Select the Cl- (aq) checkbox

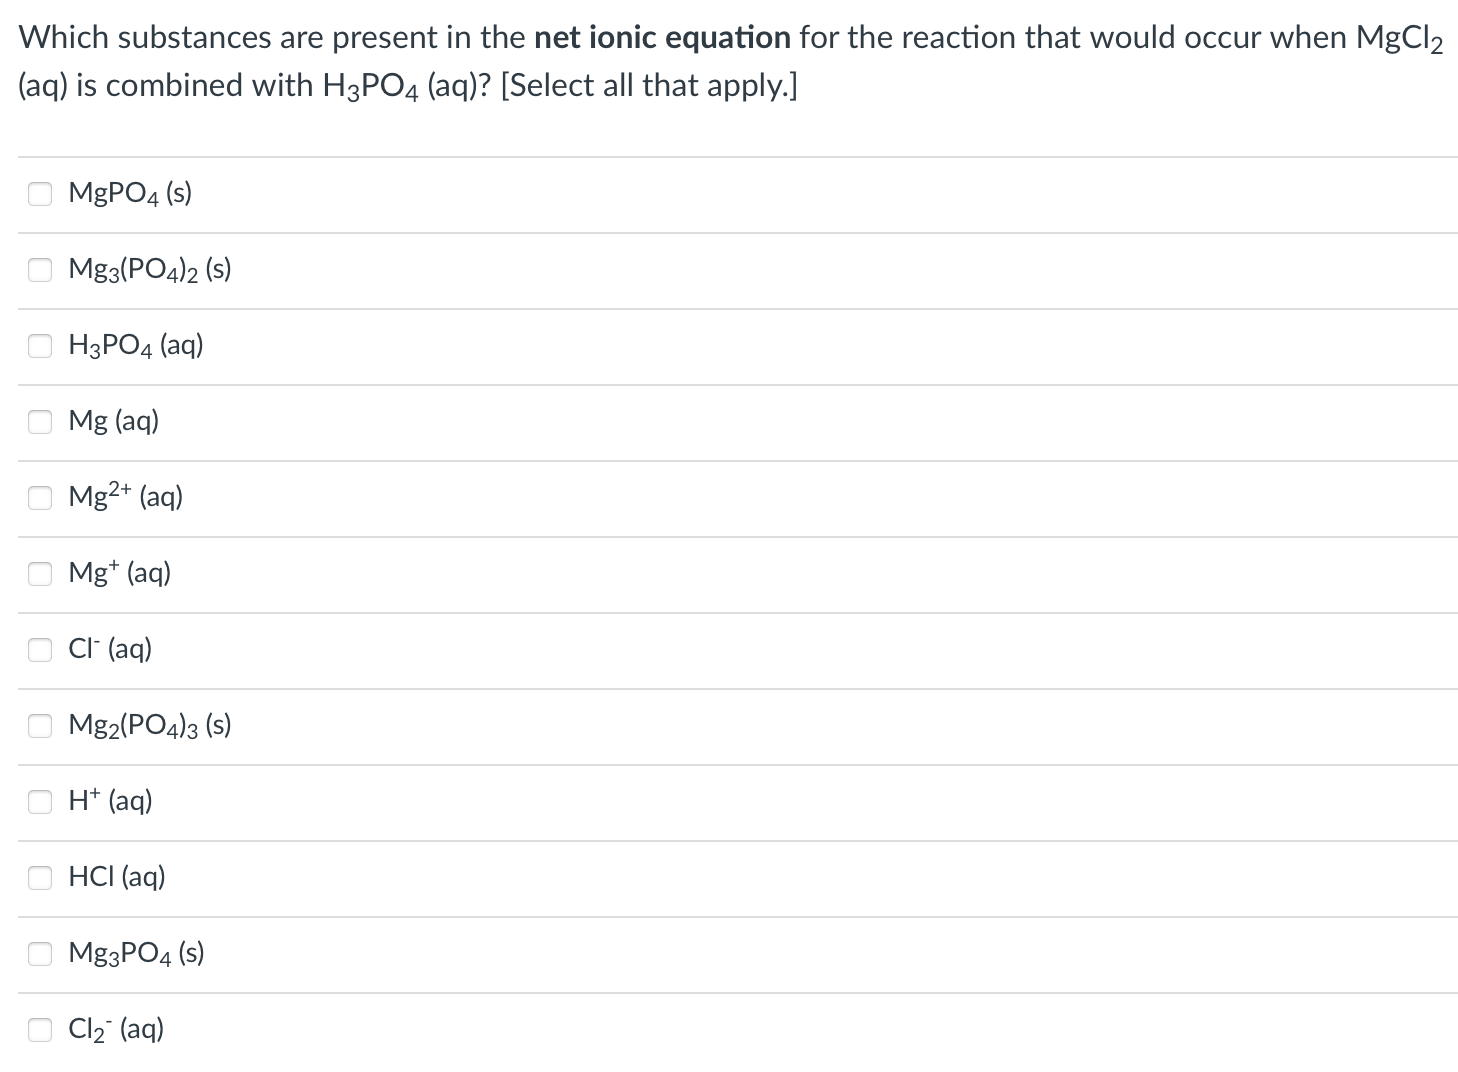(40, 650)
